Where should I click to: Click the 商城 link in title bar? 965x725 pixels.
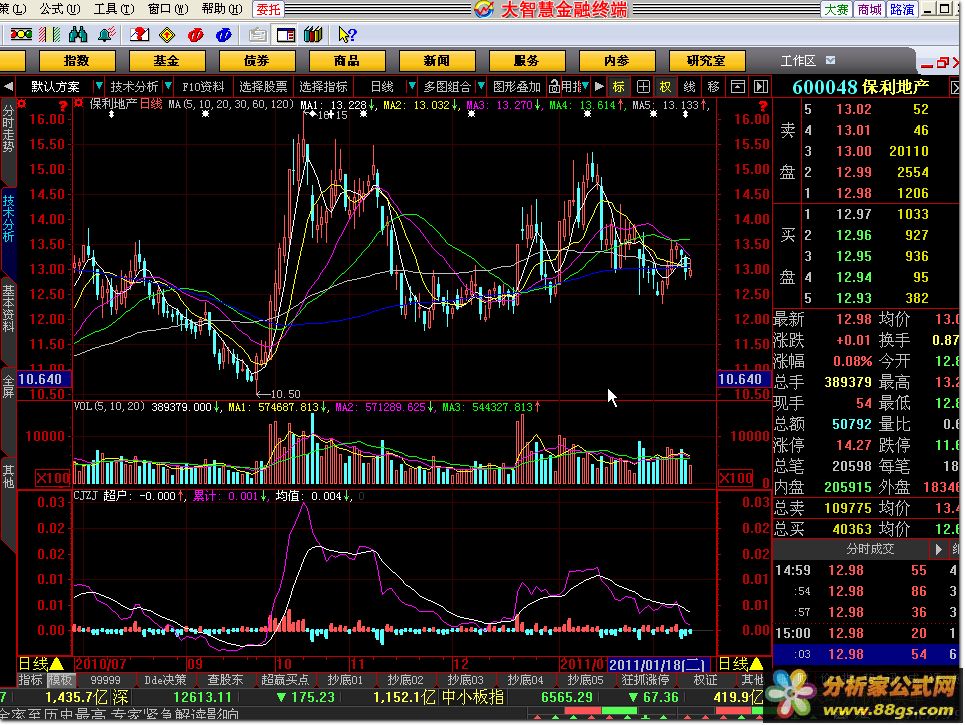[x=870, y=9]
